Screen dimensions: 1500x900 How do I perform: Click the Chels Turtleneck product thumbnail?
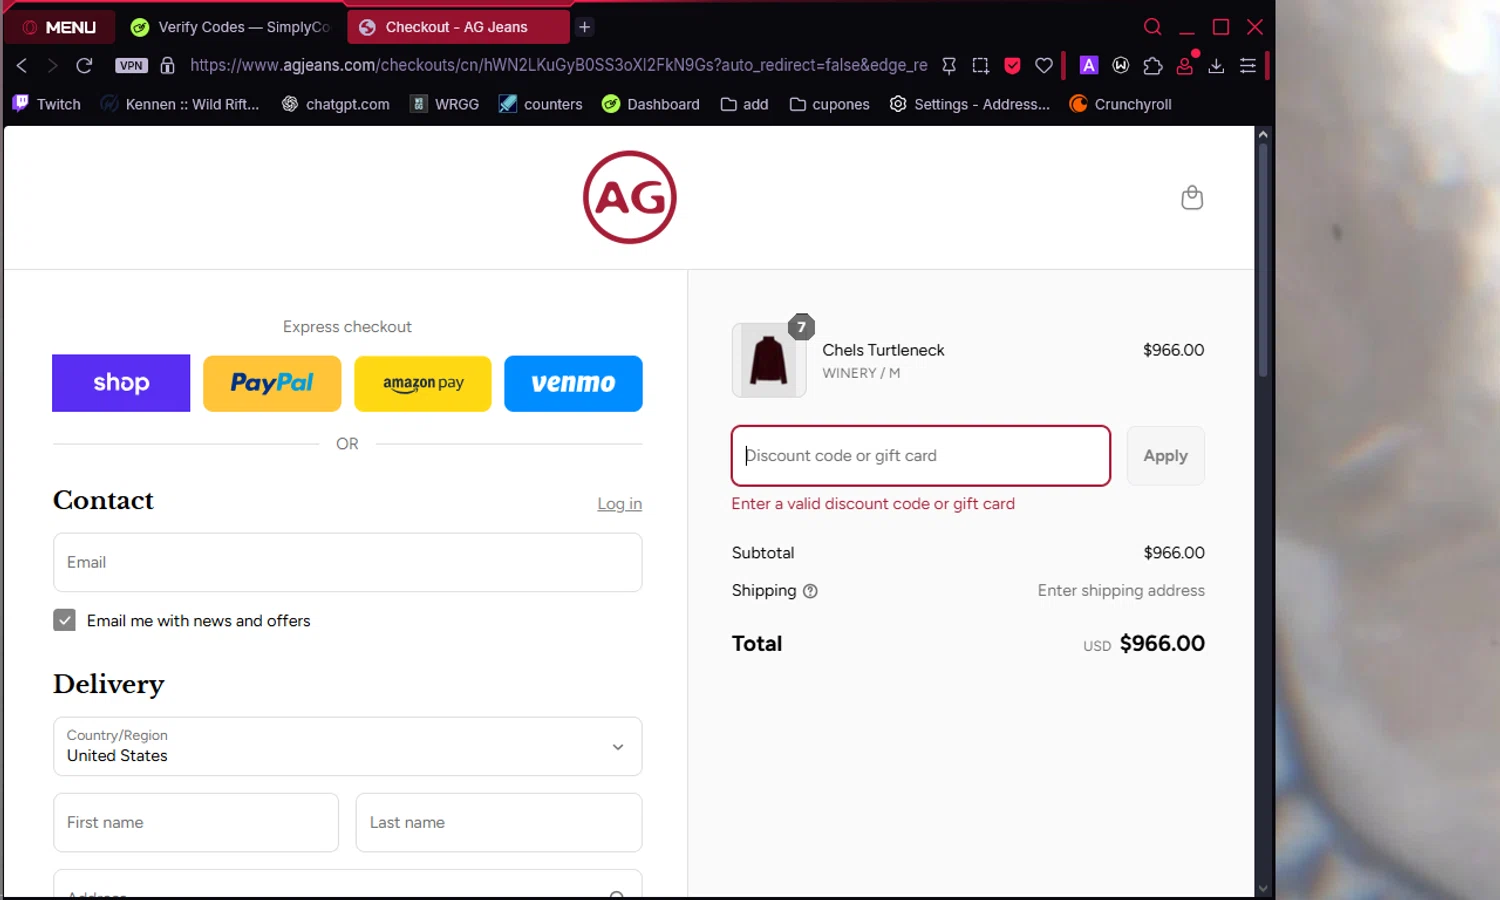769,360
